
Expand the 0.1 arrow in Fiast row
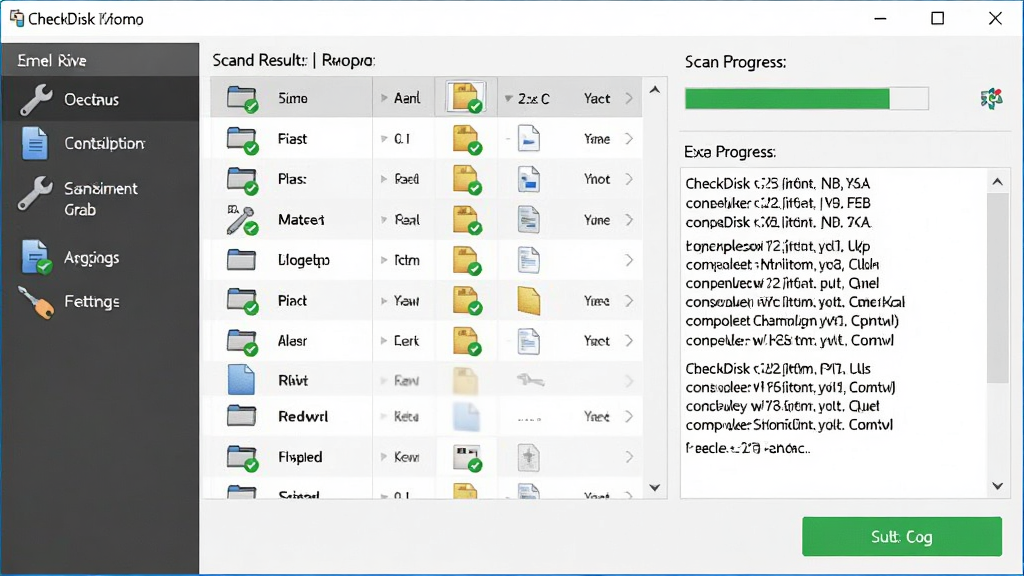[384, 139]
